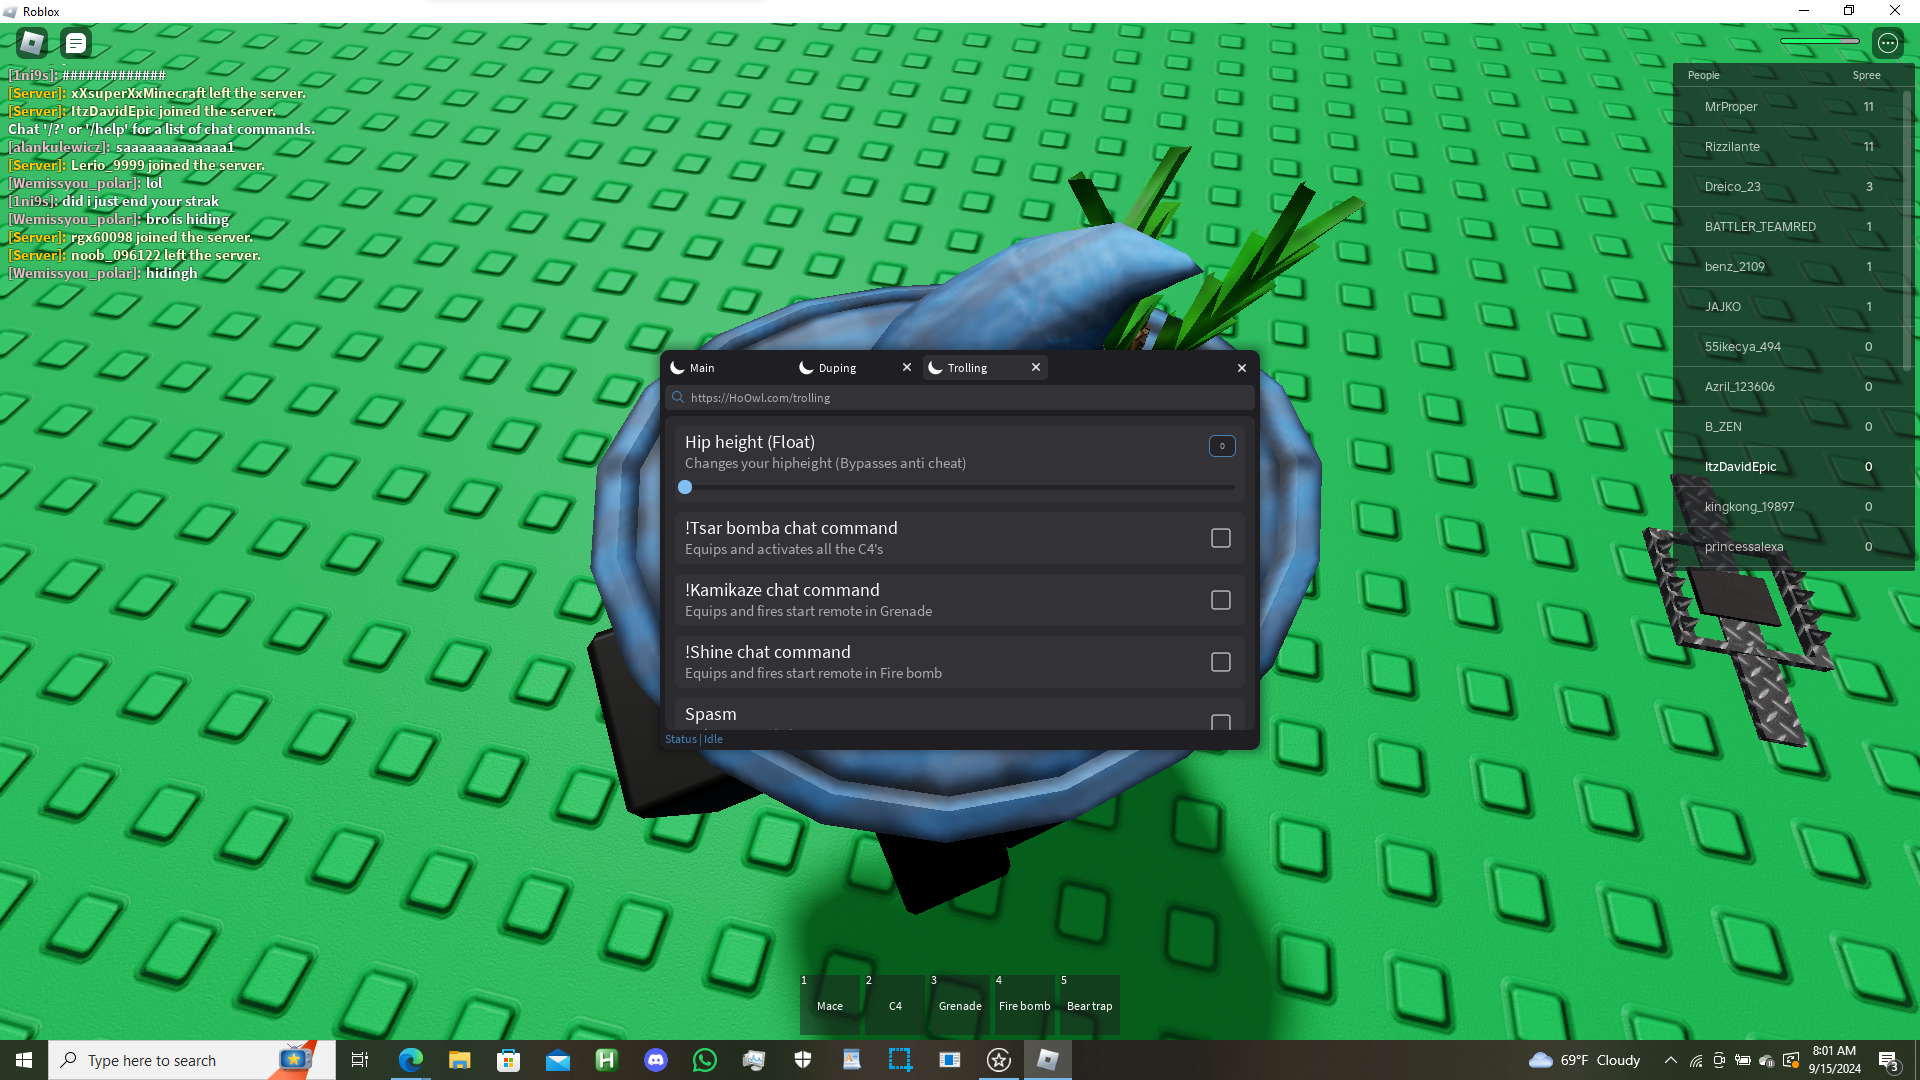Click the Status Idle text in script panel
The width and height of the screenshot is (1920, 1080).
point(694,739)
